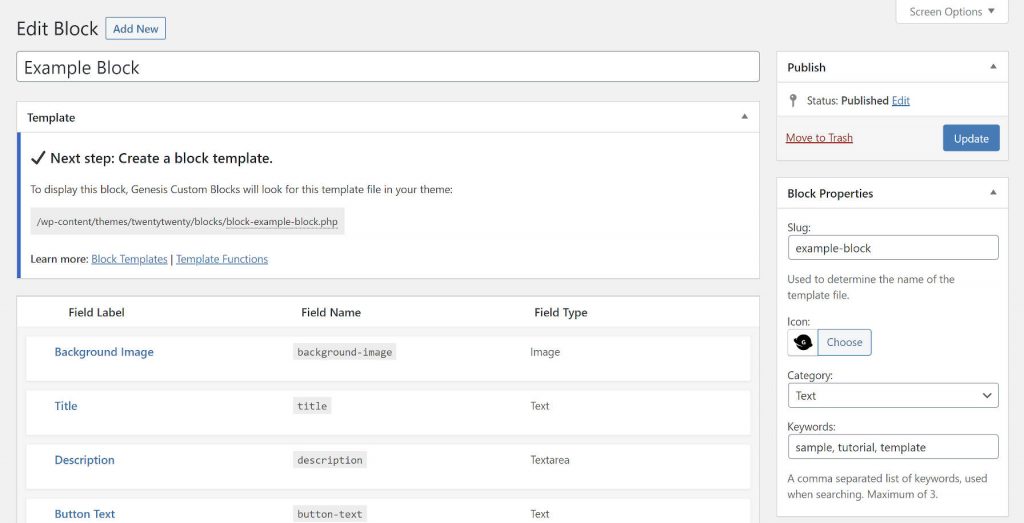Open the Background Image field row
This screenshot has width=1024, height=523.
(x=104, y=352)
